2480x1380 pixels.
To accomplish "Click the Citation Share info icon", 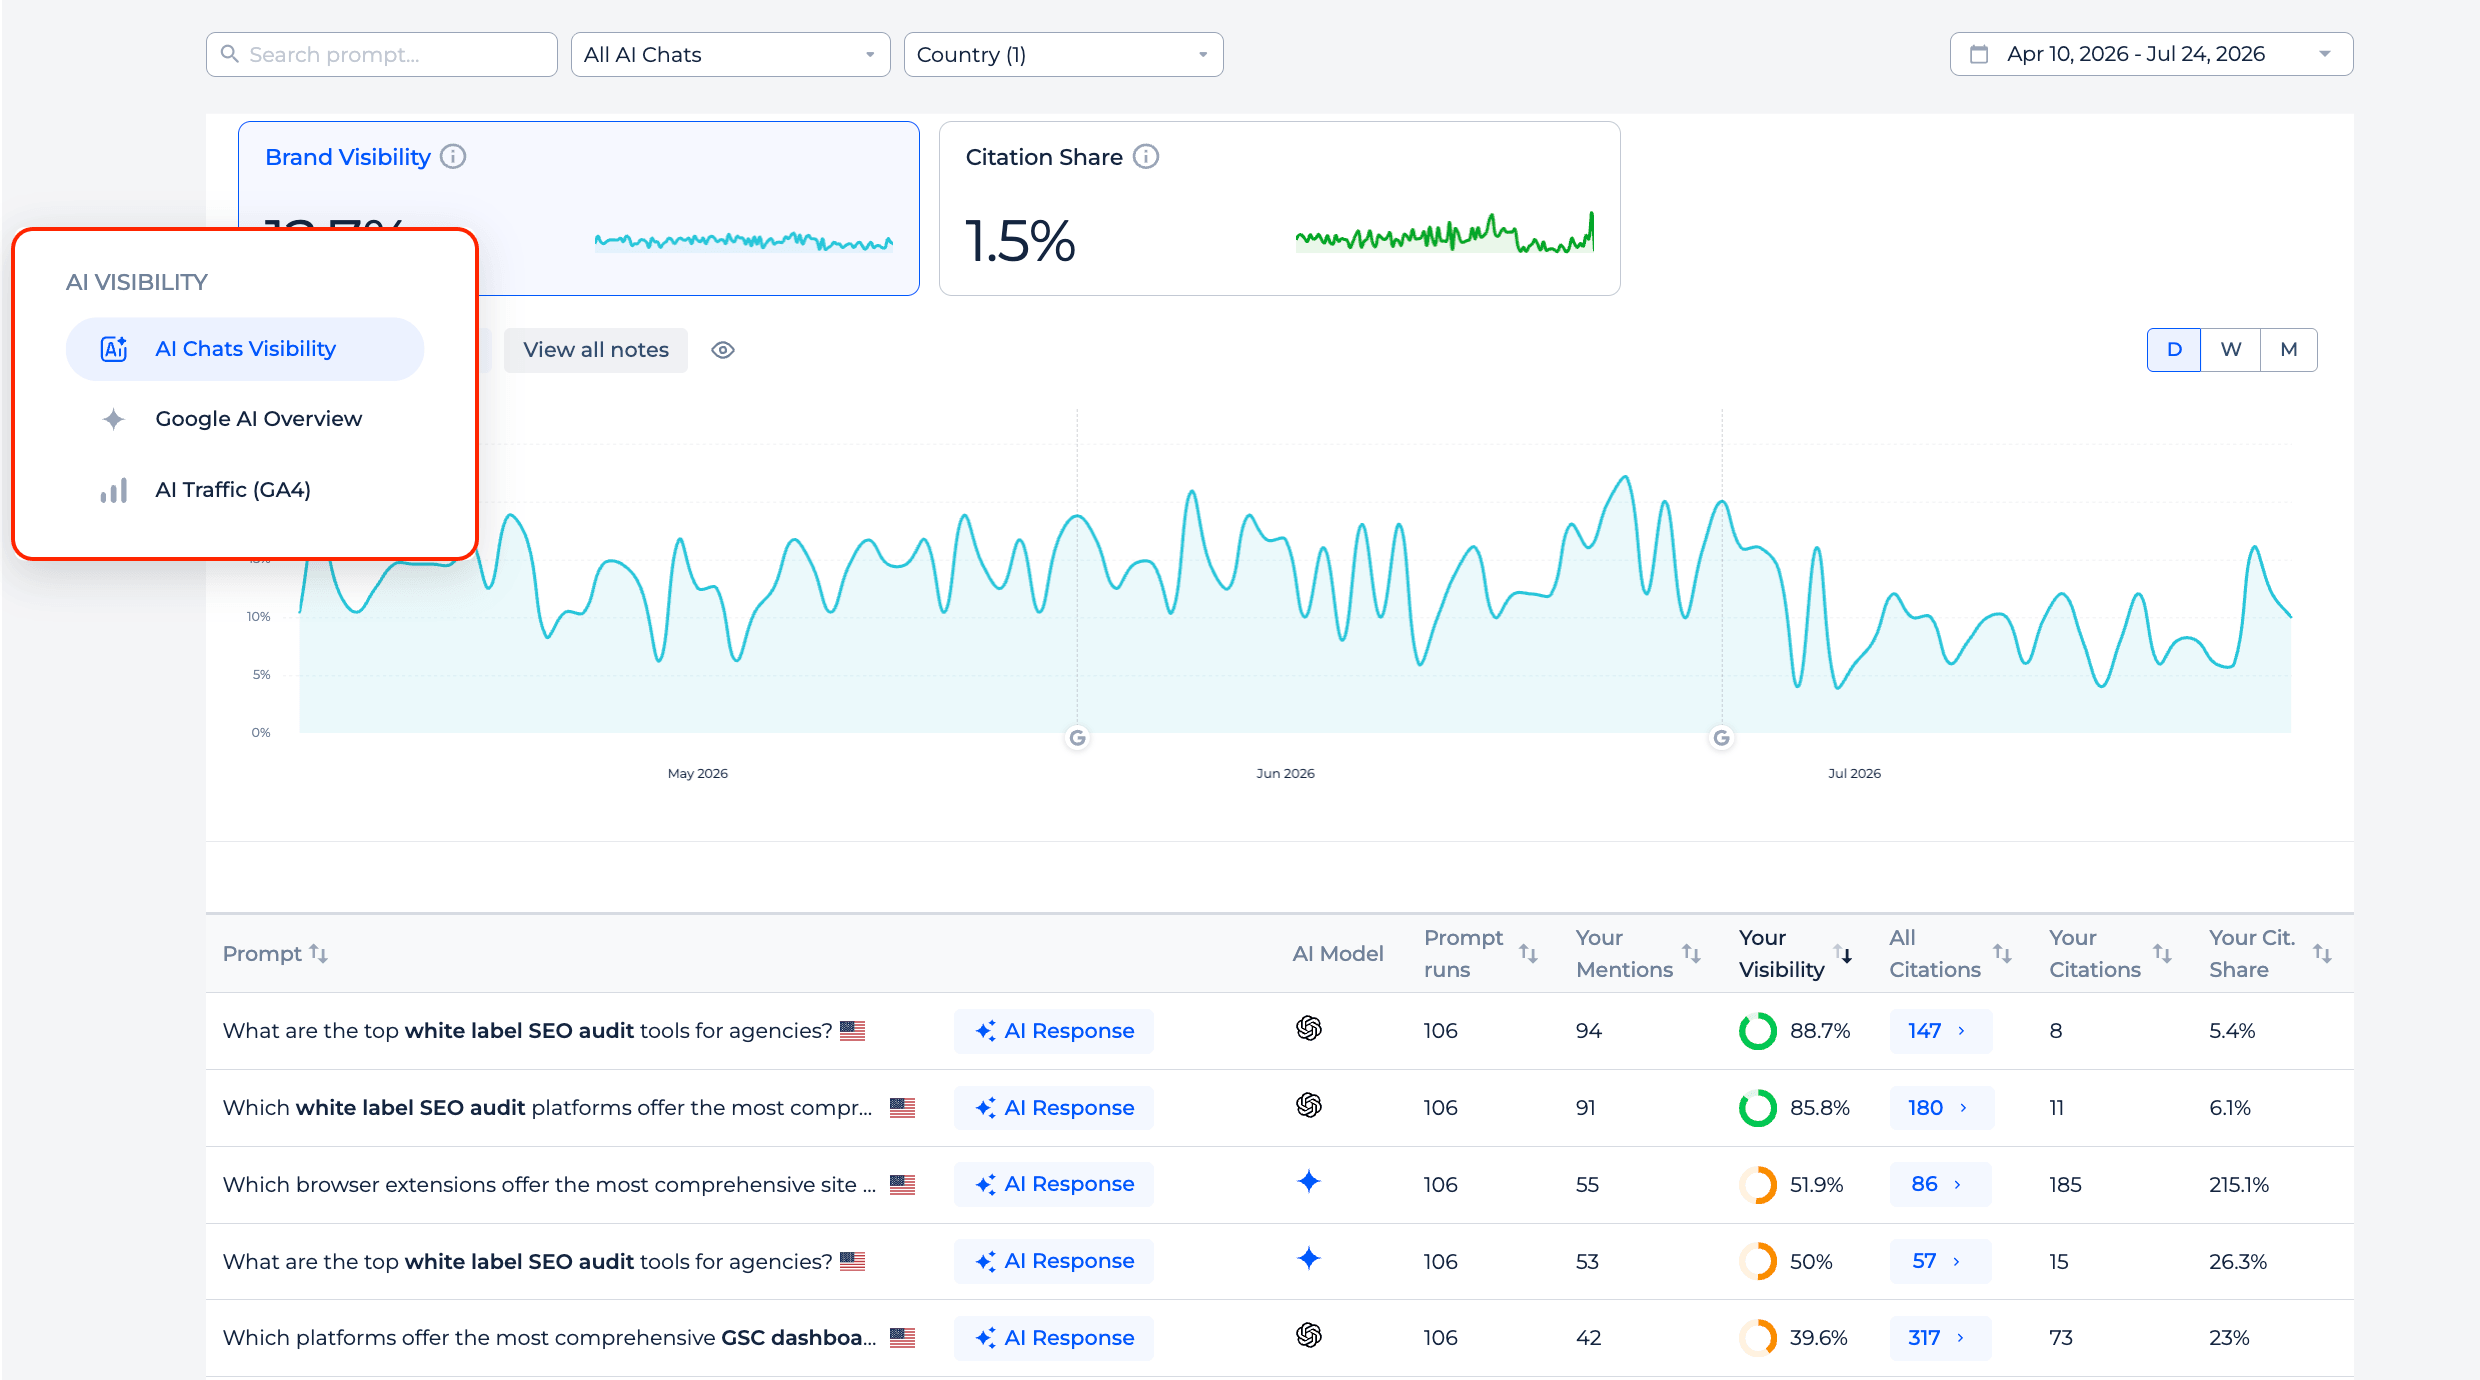I will 1146,157.
